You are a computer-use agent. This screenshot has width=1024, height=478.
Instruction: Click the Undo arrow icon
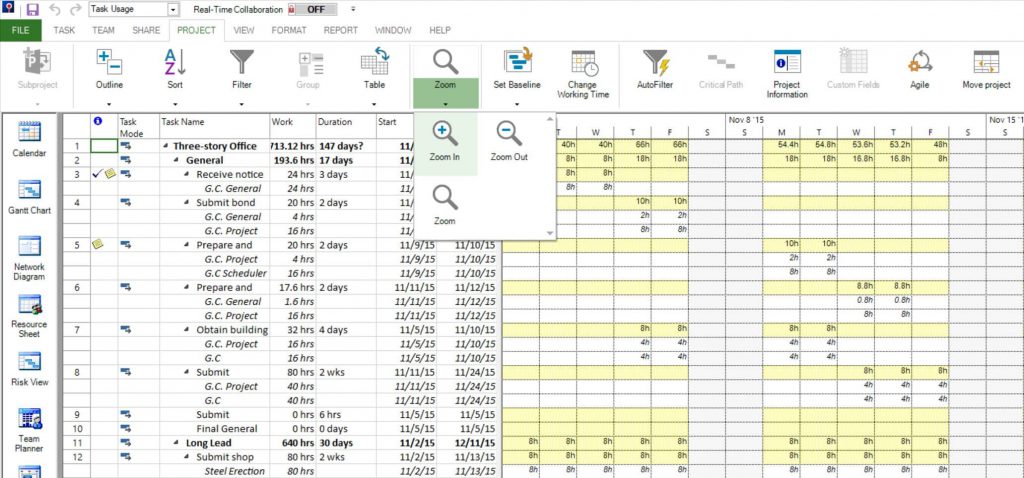point(55,10)
